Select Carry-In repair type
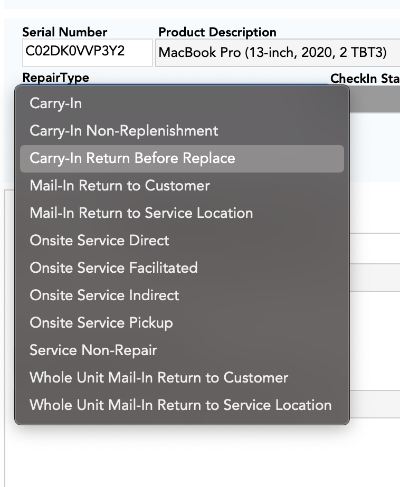 (x=182, y=103)
